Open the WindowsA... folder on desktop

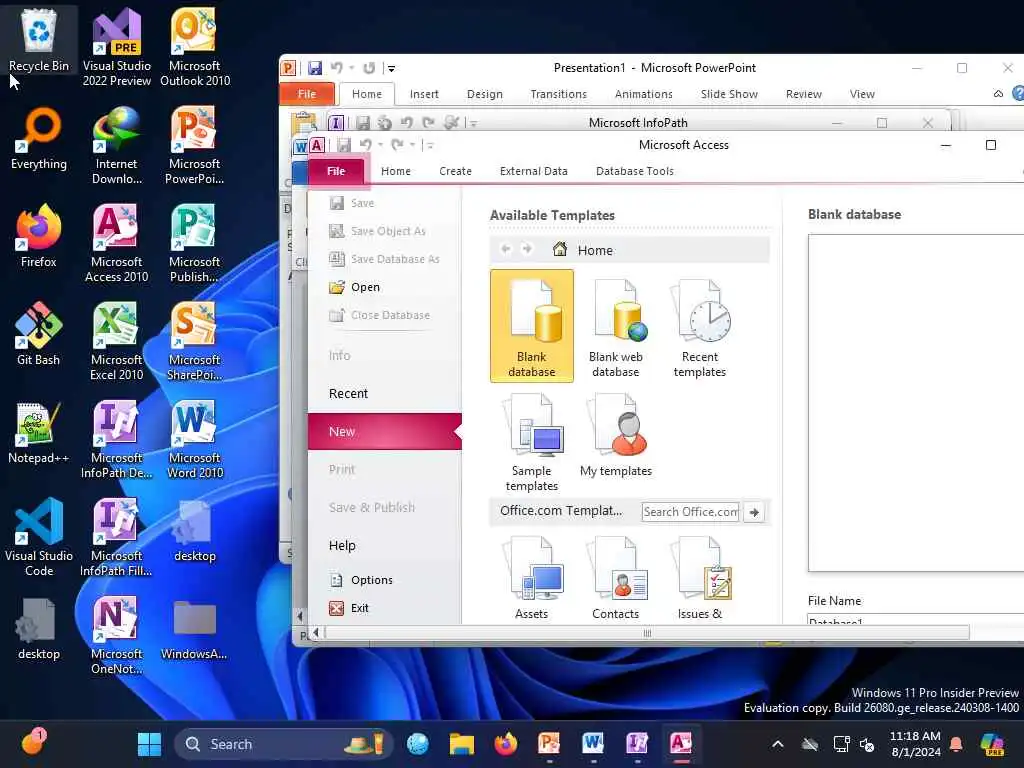click(195, 628)
